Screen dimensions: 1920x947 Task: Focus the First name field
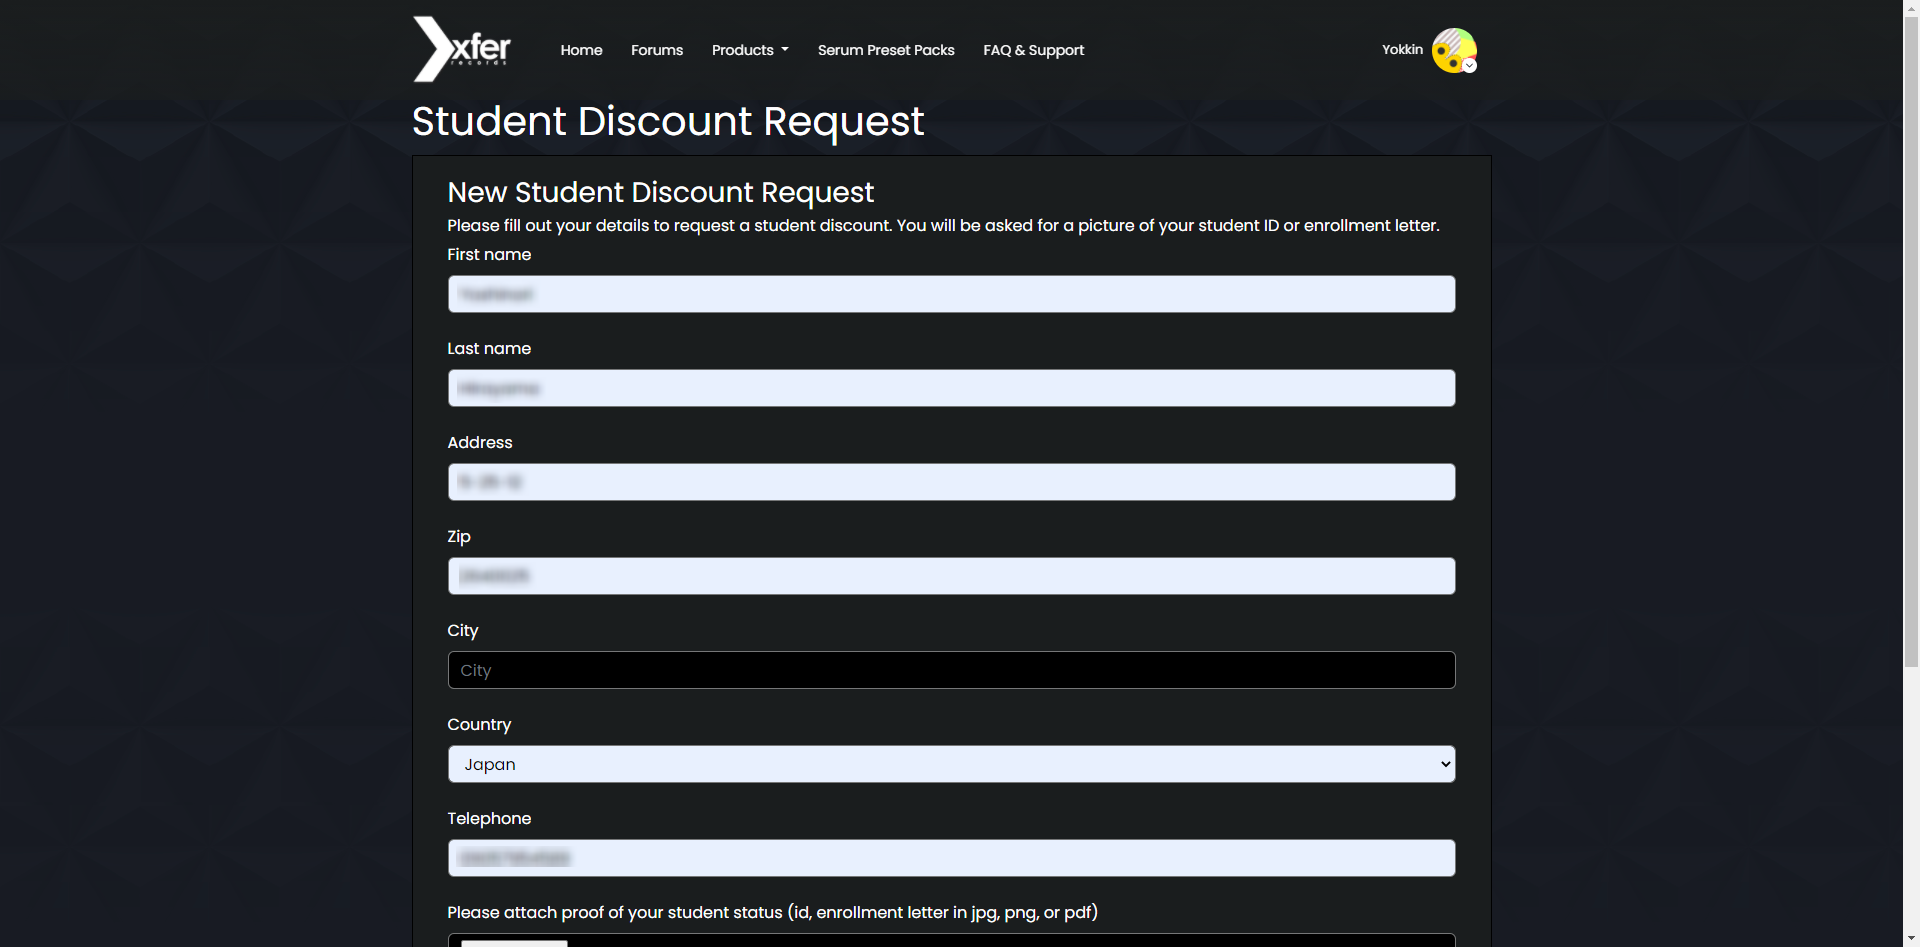pos(951,294)
